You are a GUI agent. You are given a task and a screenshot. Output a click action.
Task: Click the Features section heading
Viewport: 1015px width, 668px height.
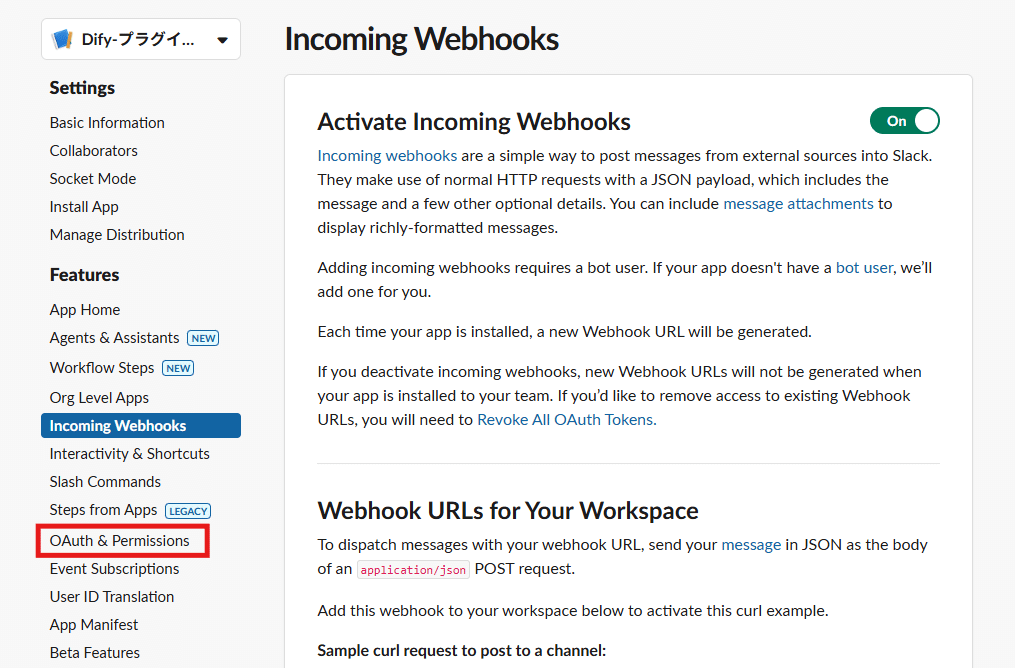pos(84,275)
